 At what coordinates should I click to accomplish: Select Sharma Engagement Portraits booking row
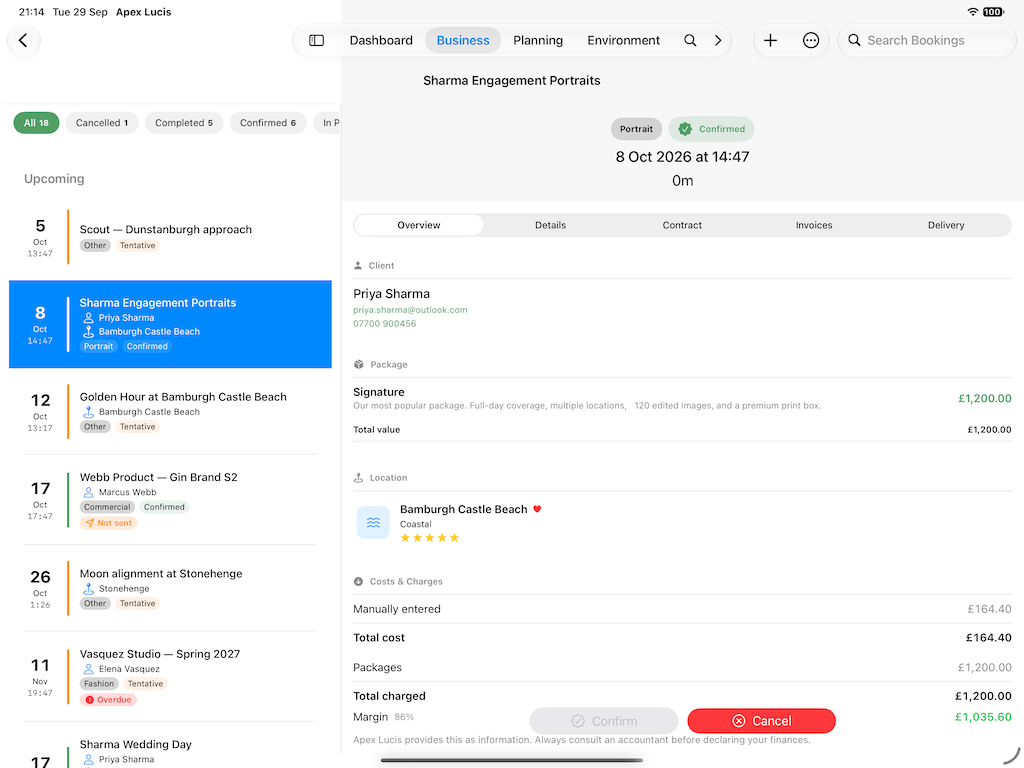pos(170,324)
